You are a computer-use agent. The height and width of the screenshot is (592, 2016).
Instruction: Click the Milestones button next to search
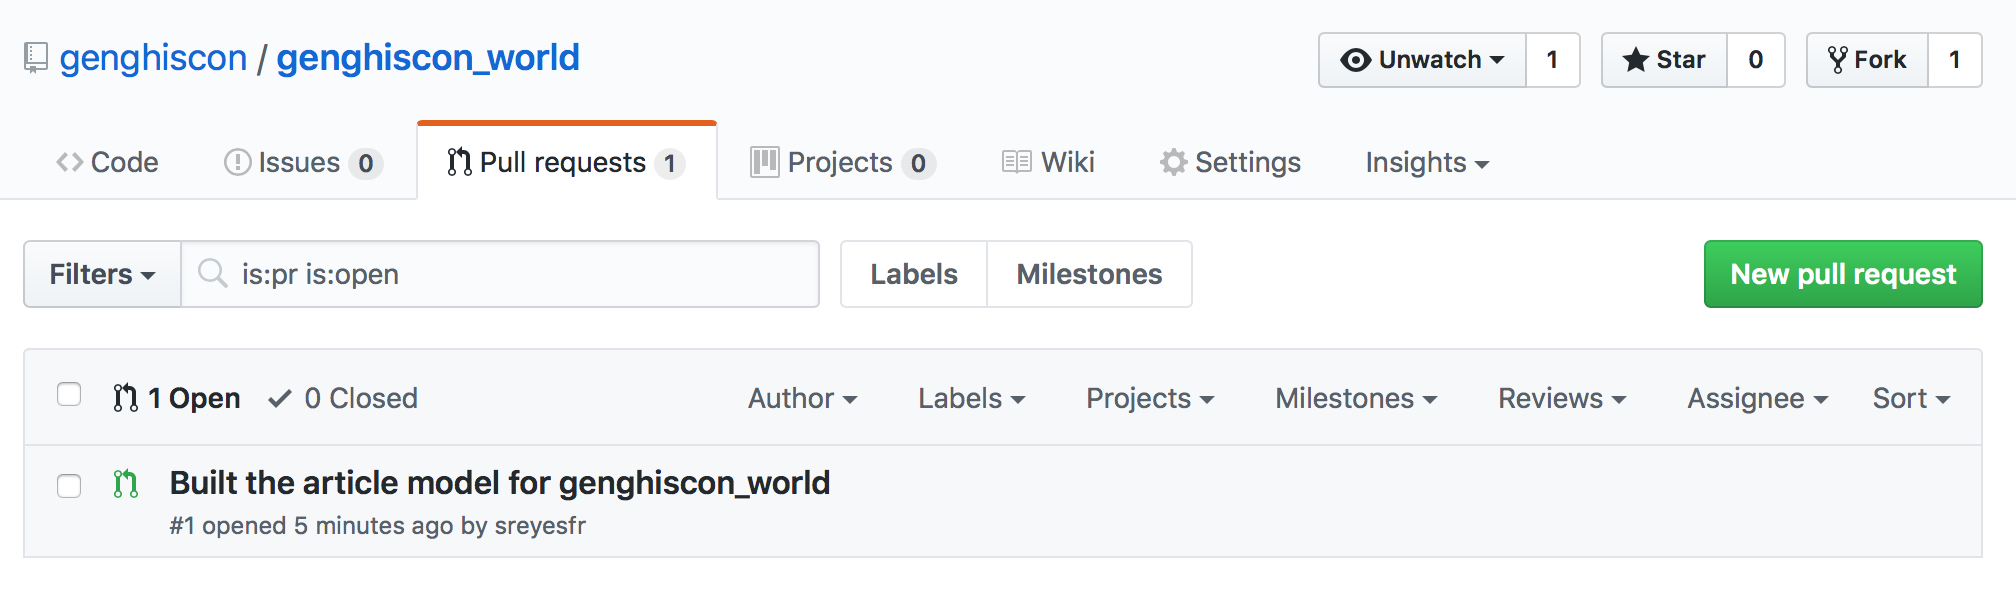1089,274
